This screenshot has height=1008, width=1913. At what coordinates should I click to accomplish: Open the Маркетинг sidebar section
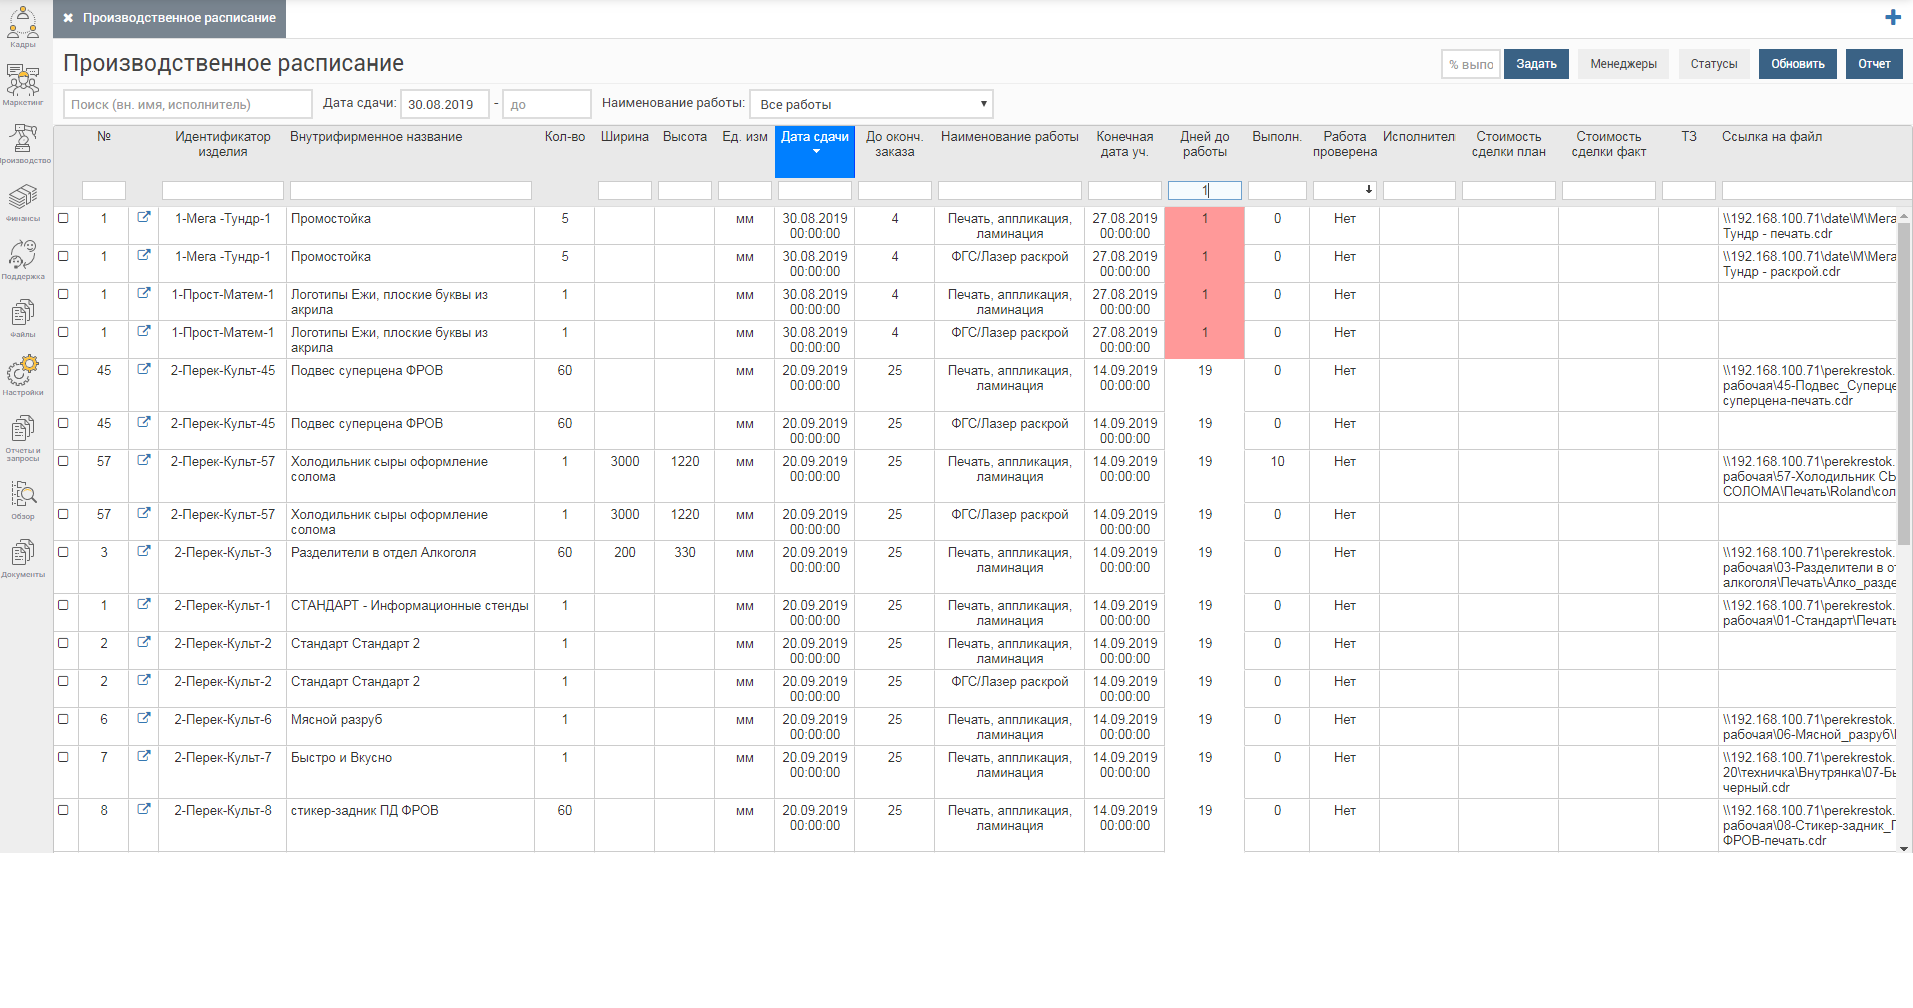coord(23,83)
